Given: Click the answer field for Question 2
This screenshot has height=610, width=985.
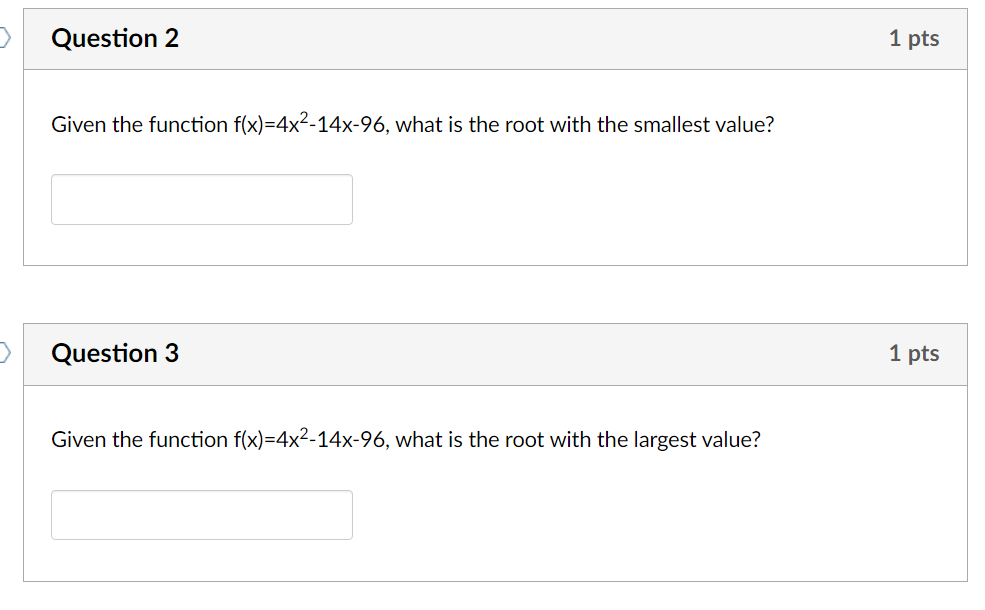Looking at the screenshot, I should [201, 199].
